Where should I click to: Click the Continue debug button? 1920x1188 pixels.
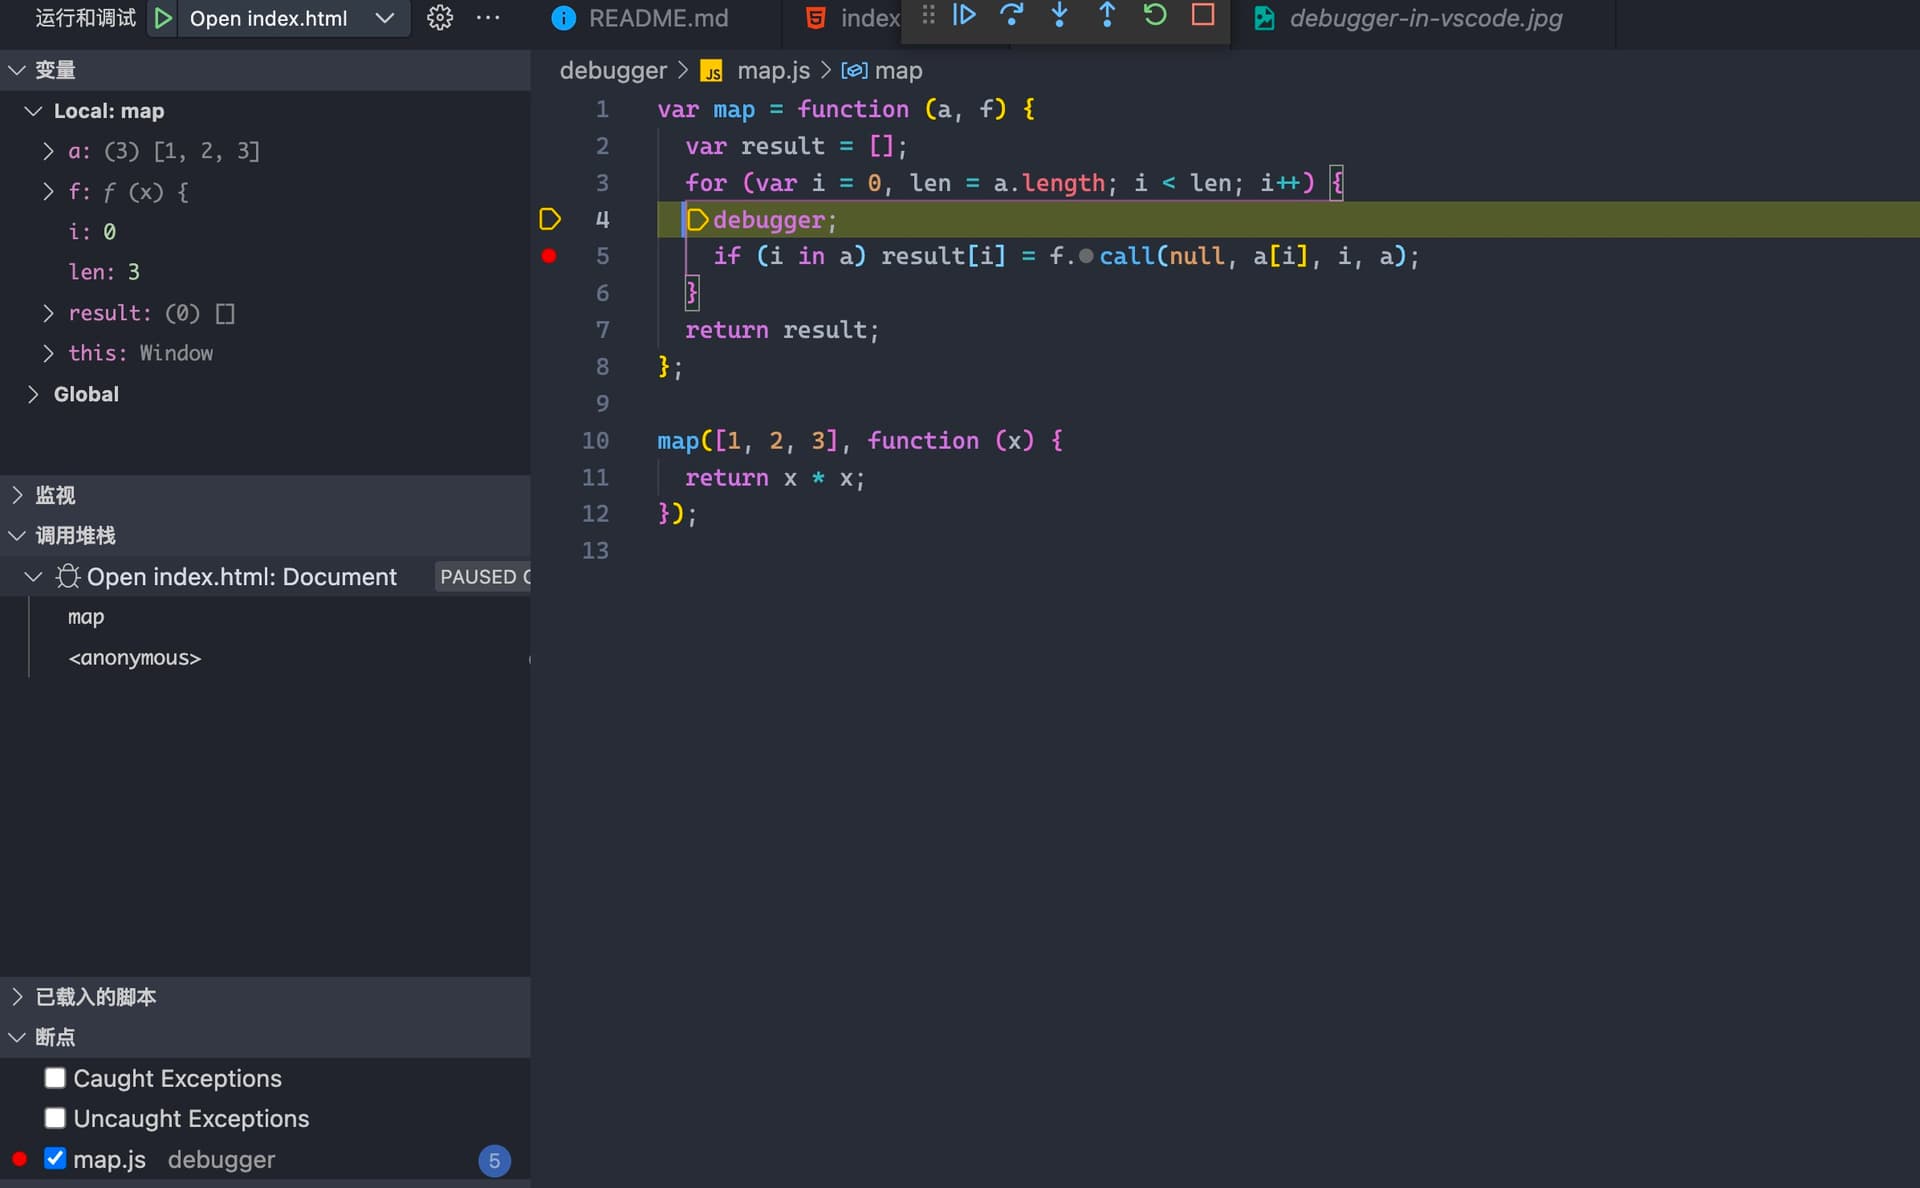(x=964, y=15)
